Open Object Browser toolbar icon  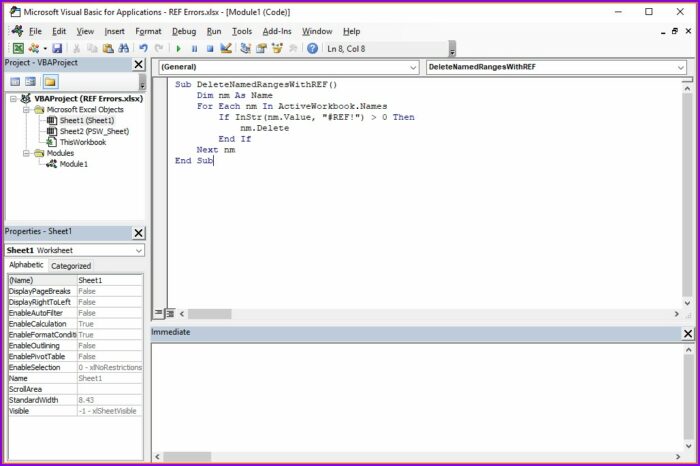pos(277,48)
